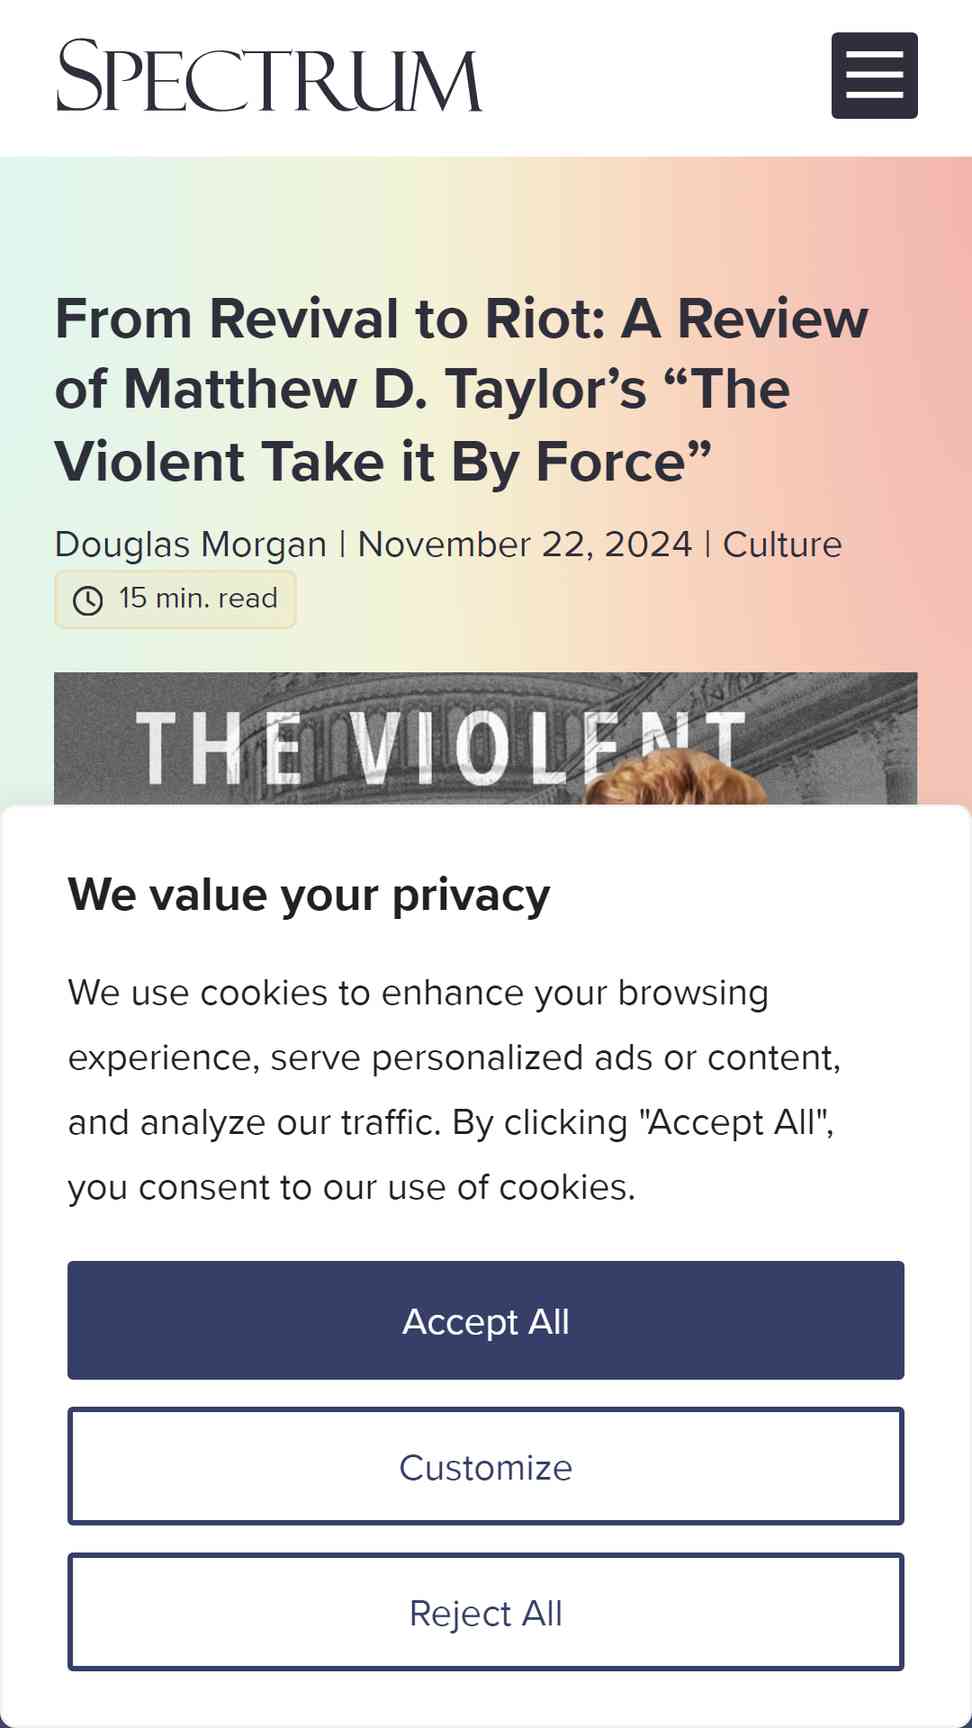
Task: Open author Douglas Morgan's page
Action: click(190, 545)
